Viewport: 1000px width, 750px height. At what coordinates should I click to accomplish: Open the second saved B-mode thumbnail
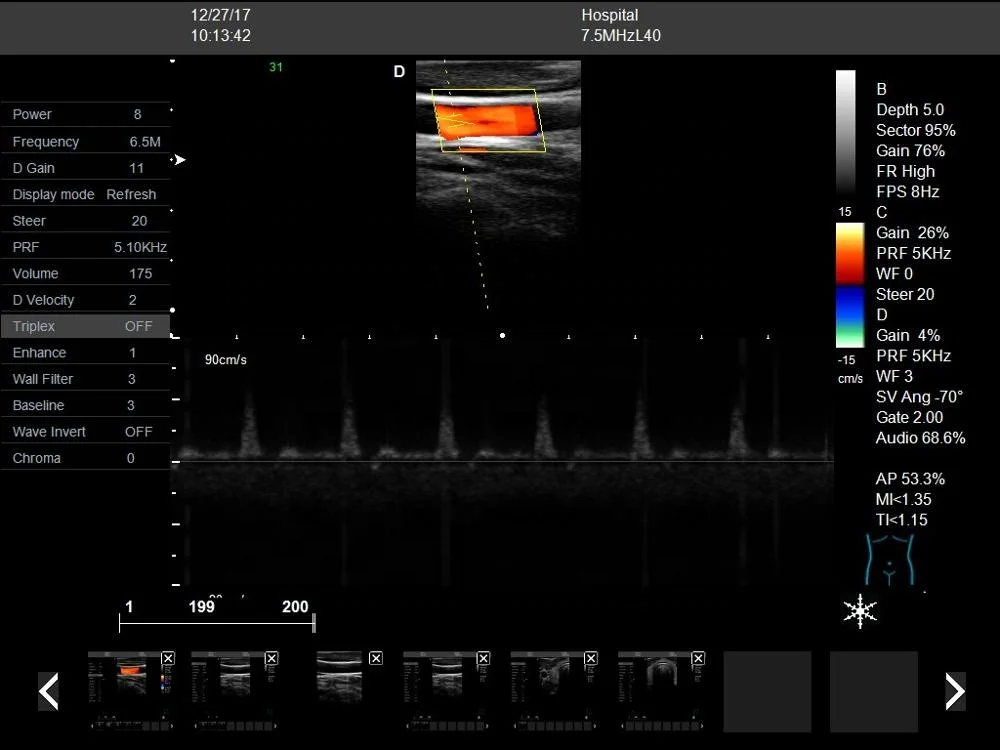click(x=234, y=691)
